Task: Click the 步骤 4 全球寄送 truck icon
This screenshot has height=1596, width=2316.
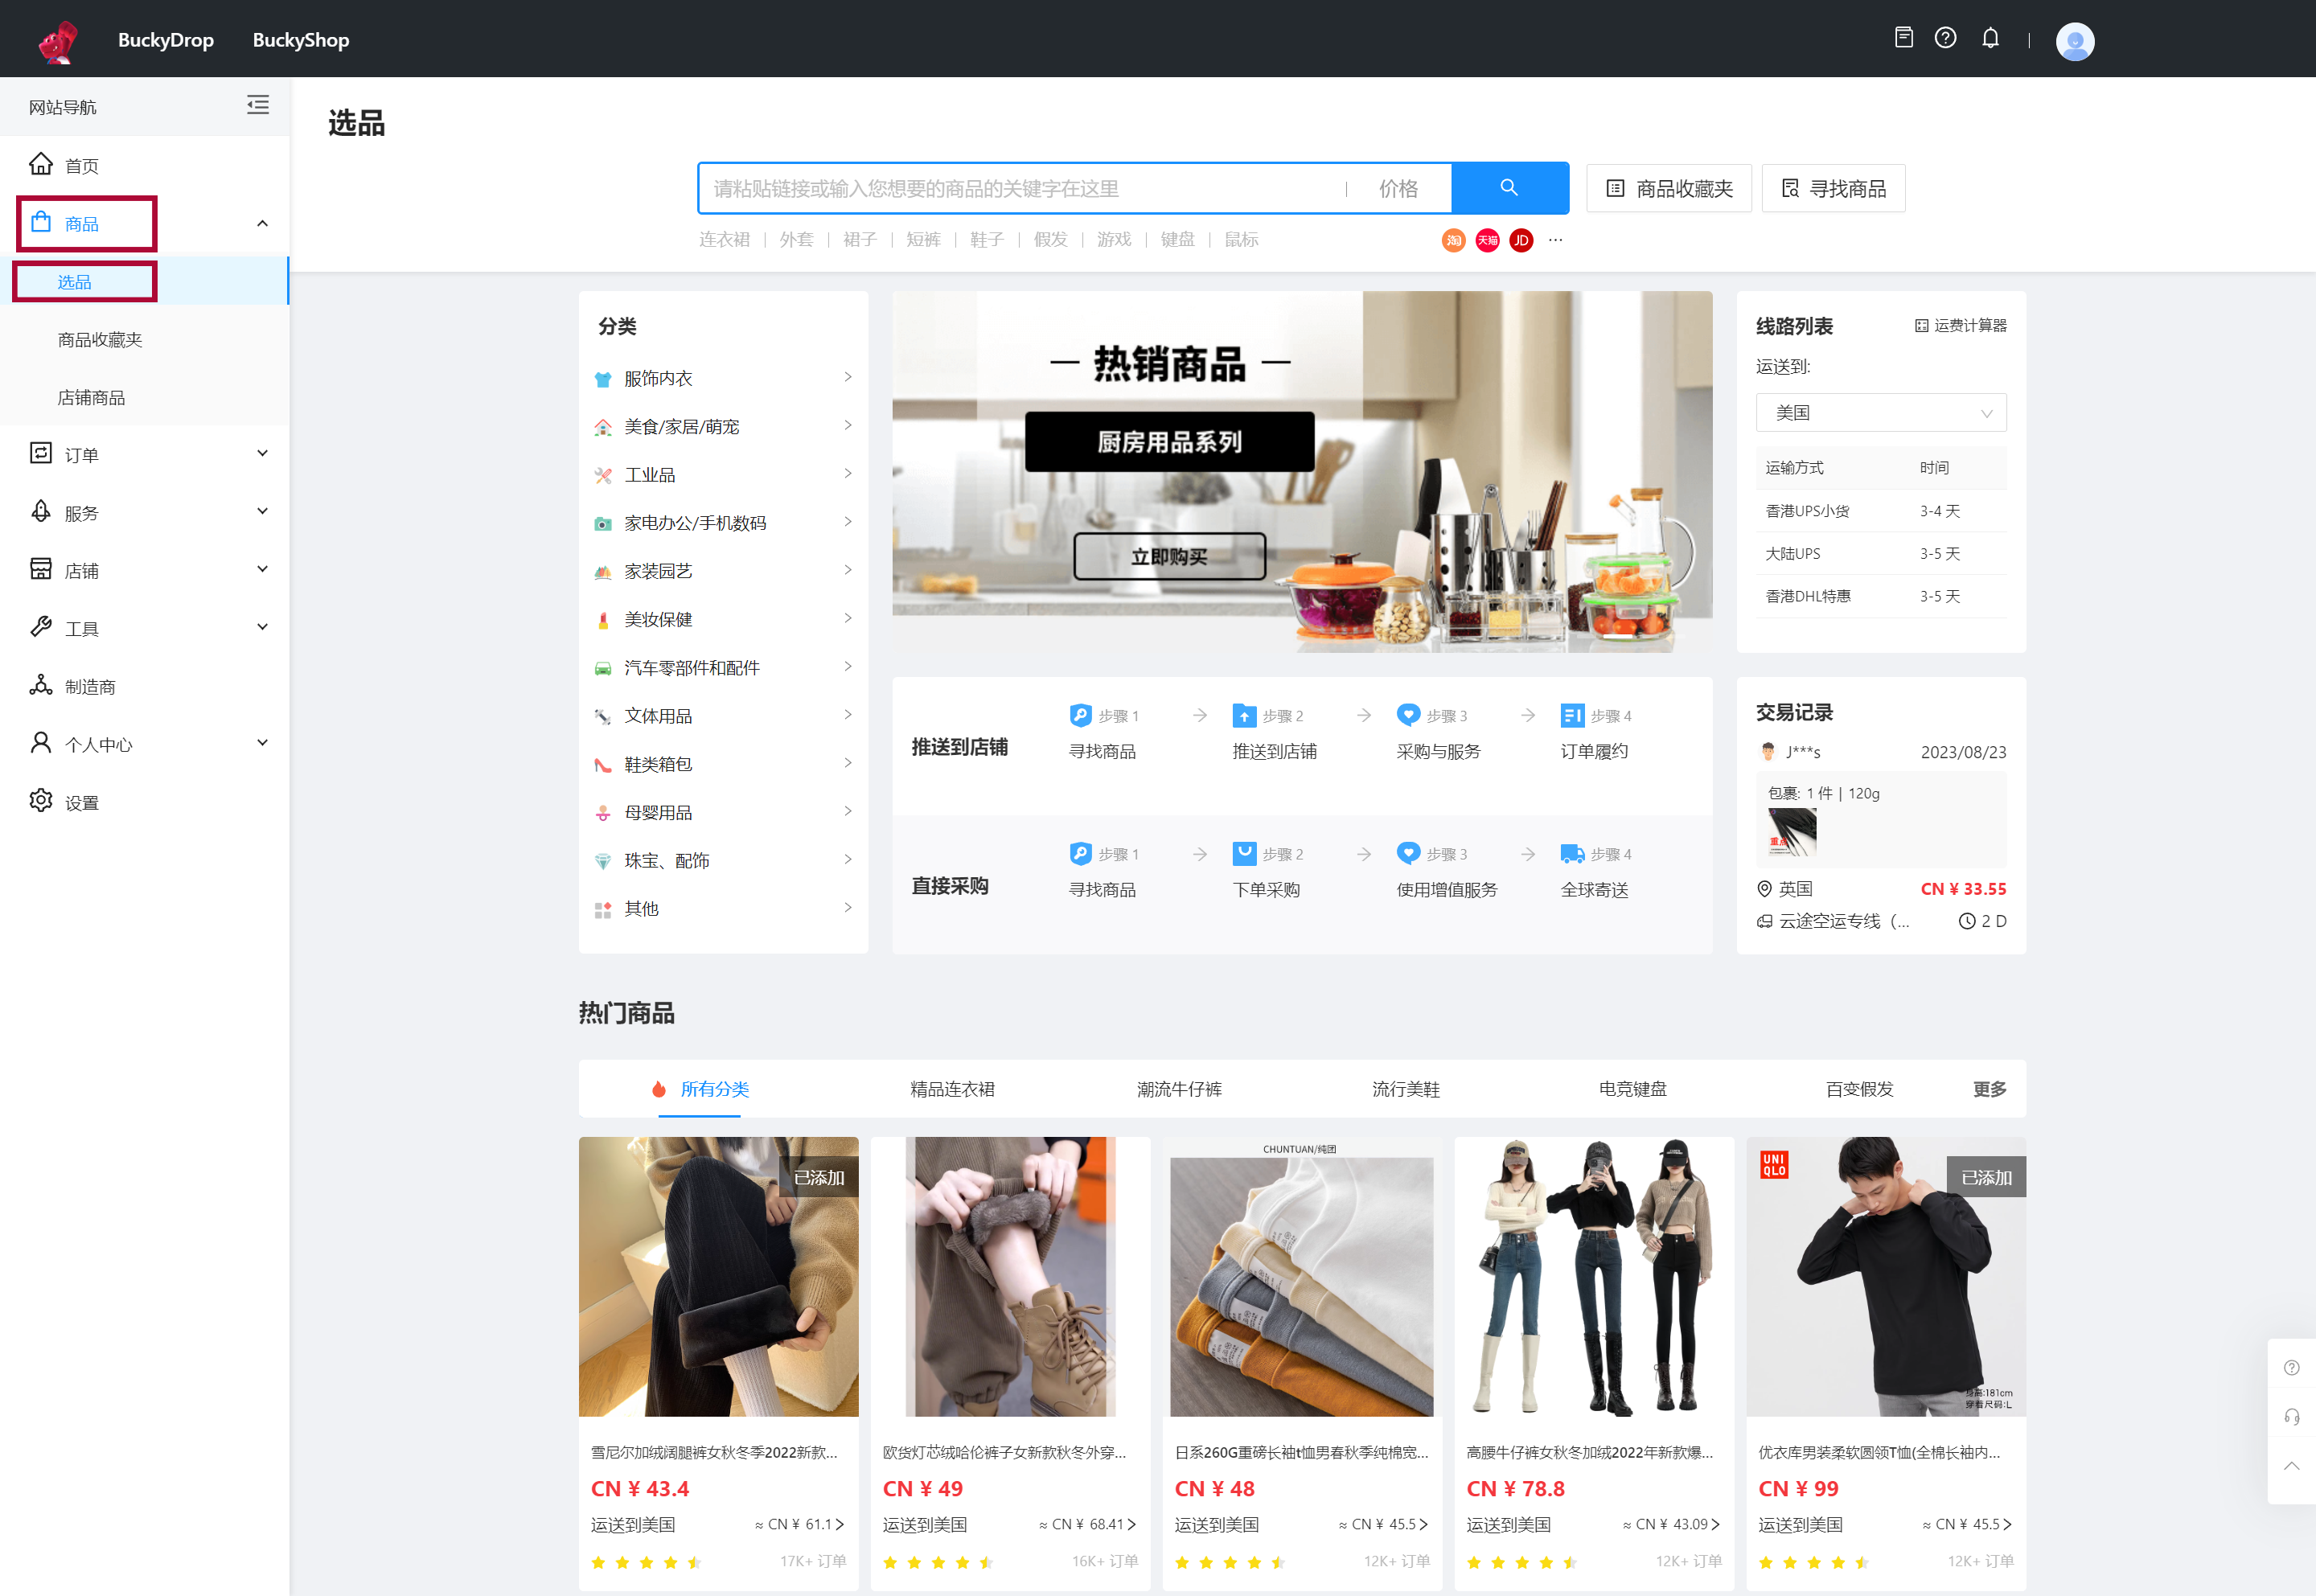Action: [x=1572, y=853]
